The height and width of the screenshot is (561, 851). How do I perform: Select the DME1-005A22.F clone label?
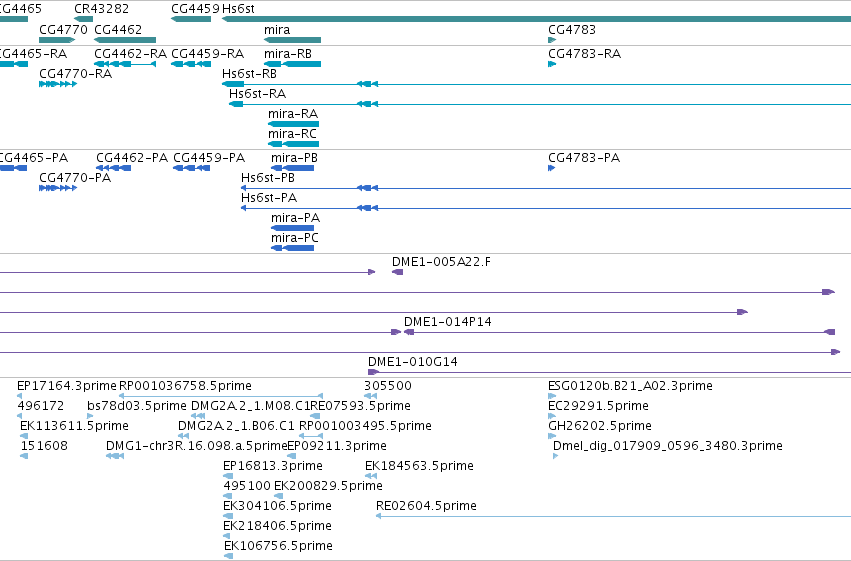441,262
